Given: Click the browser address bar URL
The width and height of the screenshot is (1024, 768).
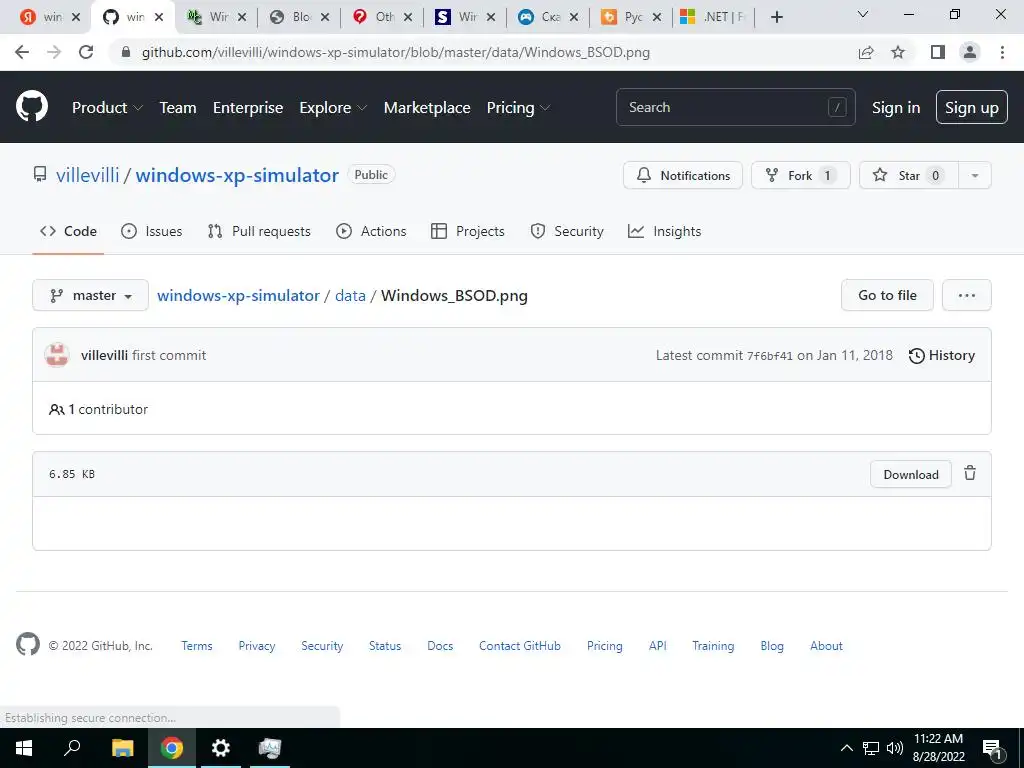Looking at the screenshot, I should 396,52.
